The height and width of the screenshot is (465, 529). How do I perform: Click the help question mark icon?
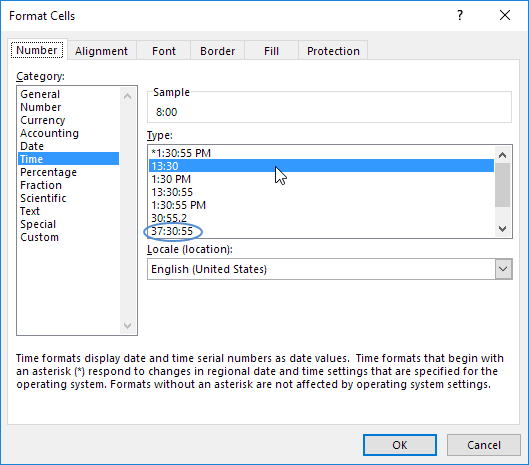point(460,15)
